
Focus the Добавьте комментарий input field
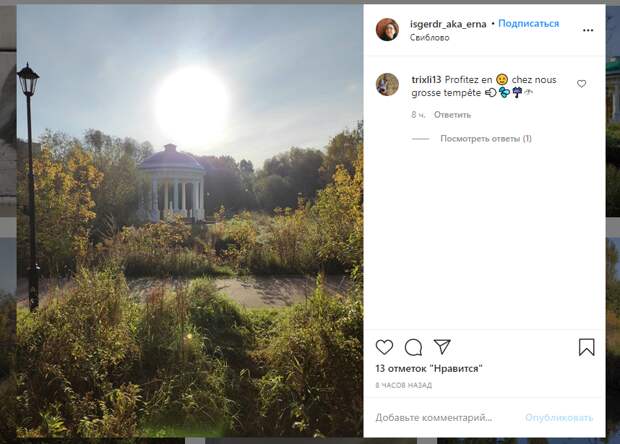[x=445, y=418]
